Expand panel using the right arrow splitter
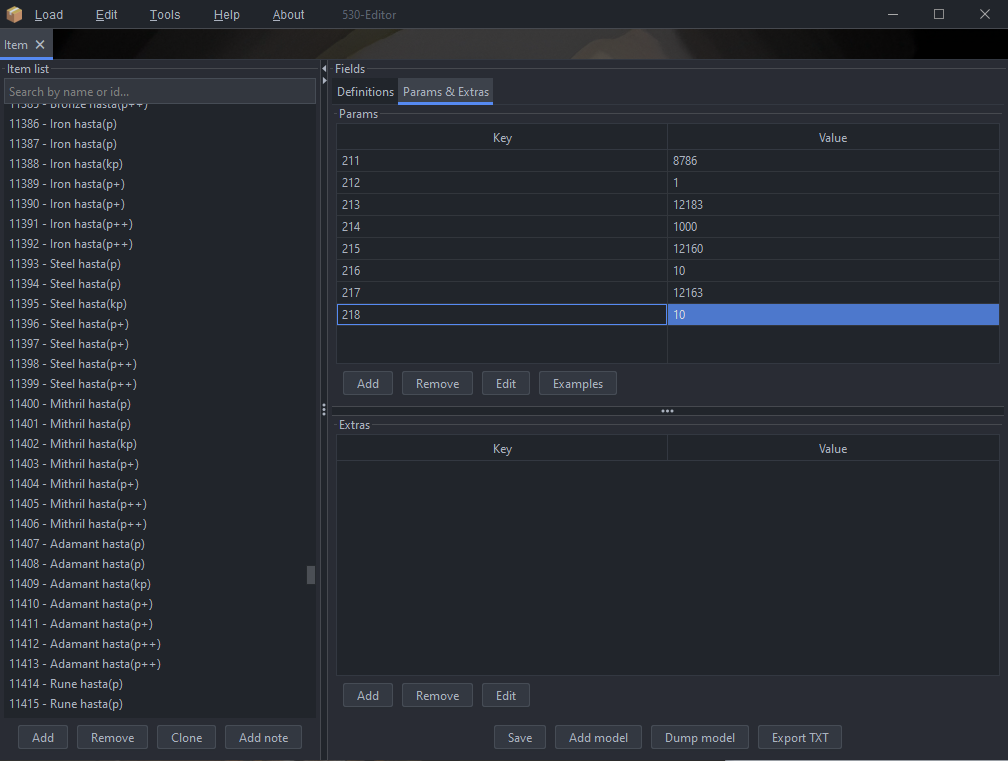1008x761 pixels. pyautogui.click(x=324, y=80)
